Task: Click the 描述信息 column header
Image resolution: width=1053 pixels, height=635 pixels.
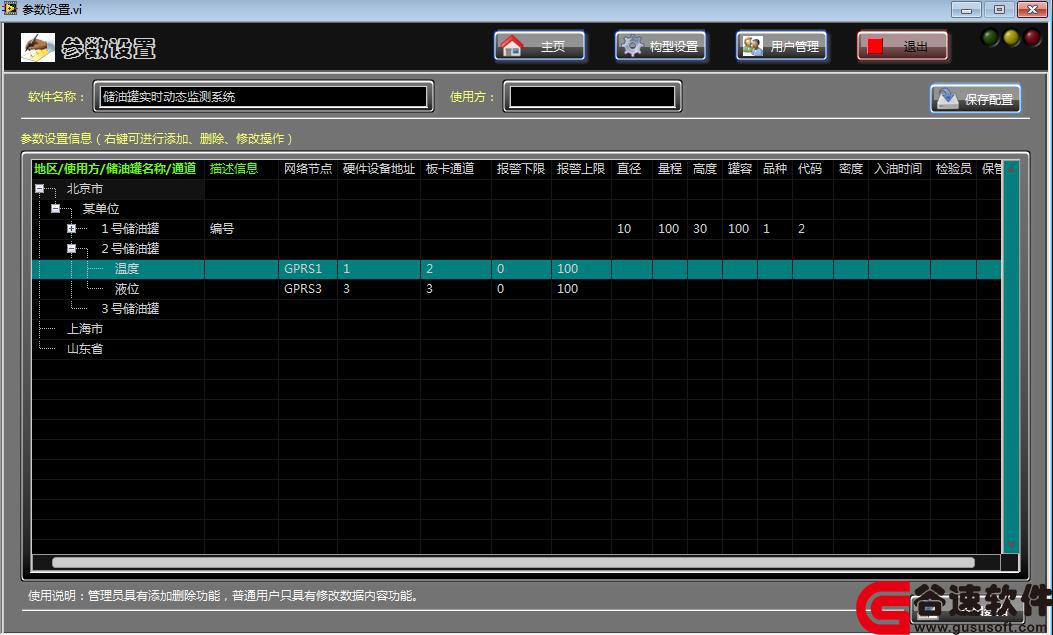Action: pos(234,168)
